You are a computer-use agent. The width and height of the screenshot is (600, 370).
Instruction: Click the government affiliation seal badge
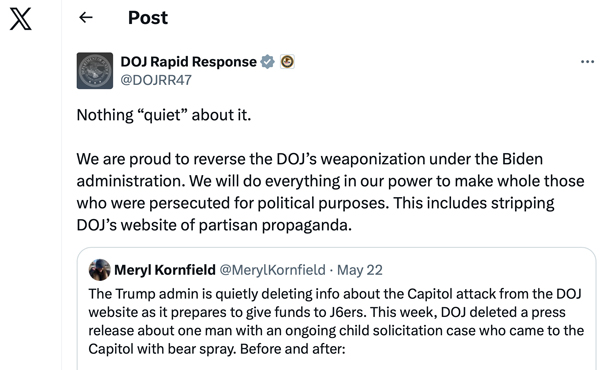(287, 62)
